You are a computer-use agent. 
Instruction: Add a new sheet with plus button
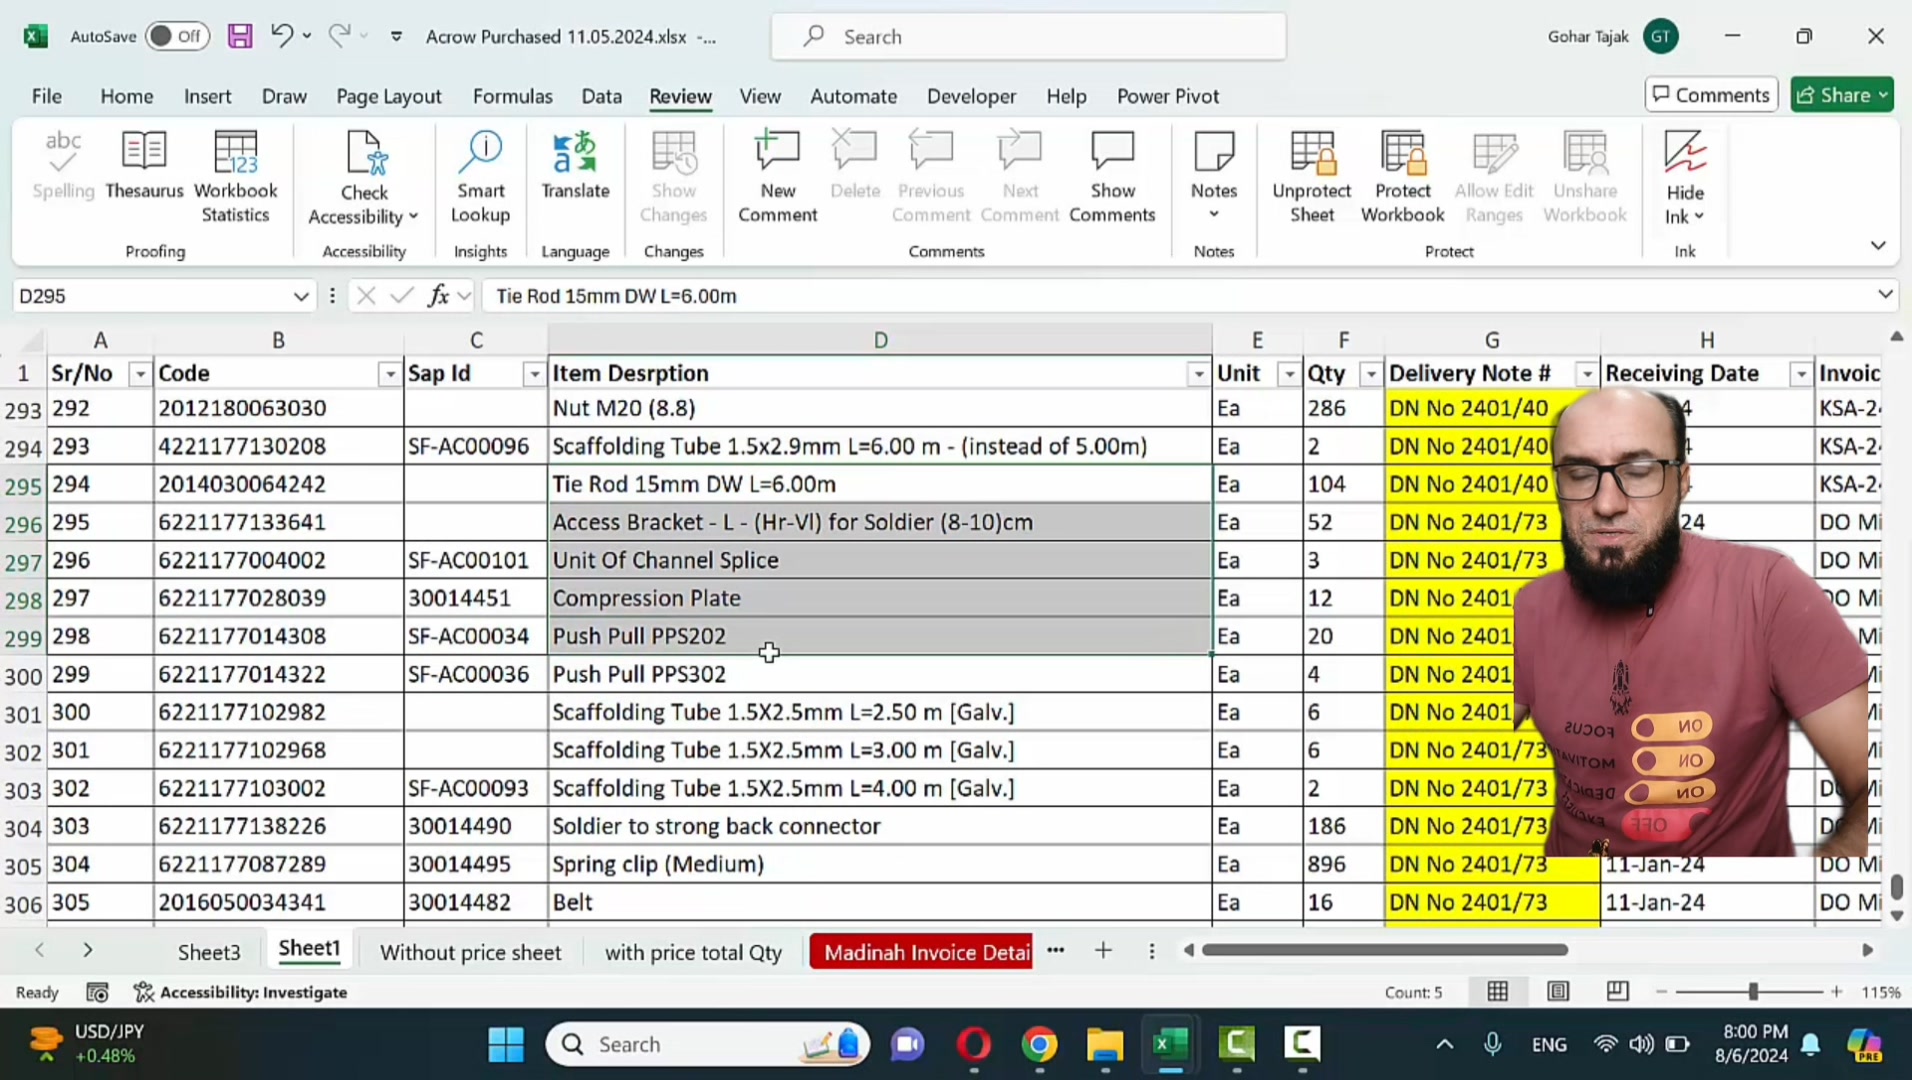(1103, 951)
